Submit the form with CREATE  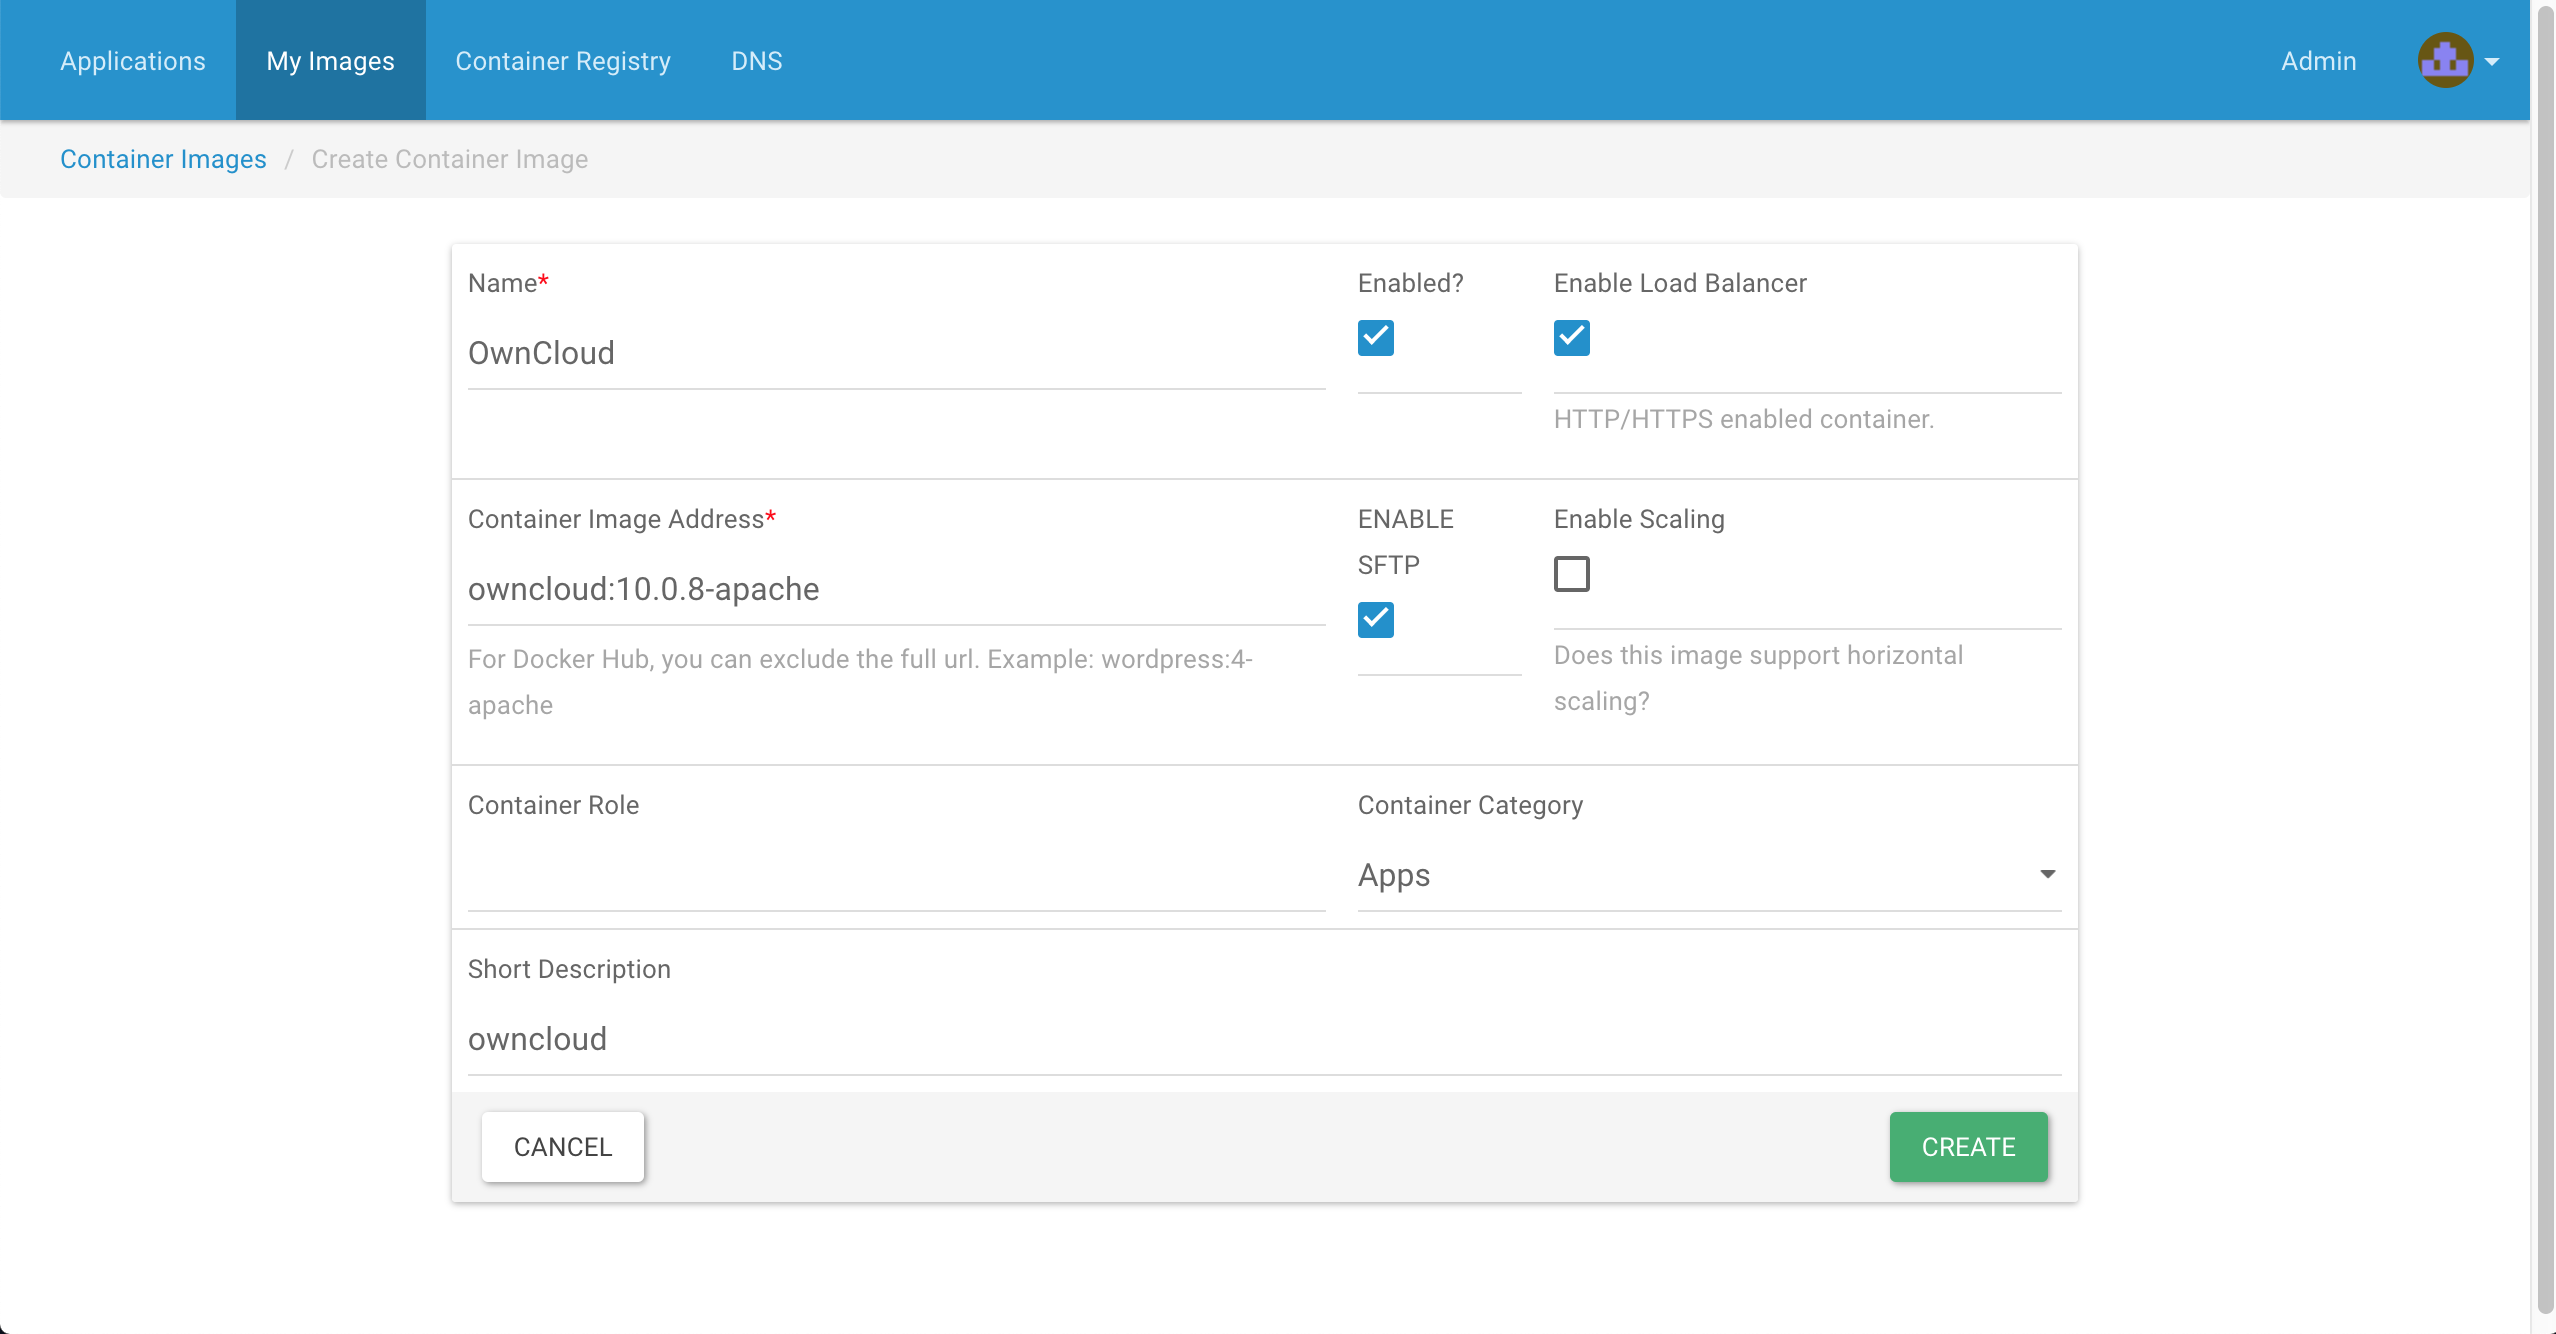pos(1968,1147)
